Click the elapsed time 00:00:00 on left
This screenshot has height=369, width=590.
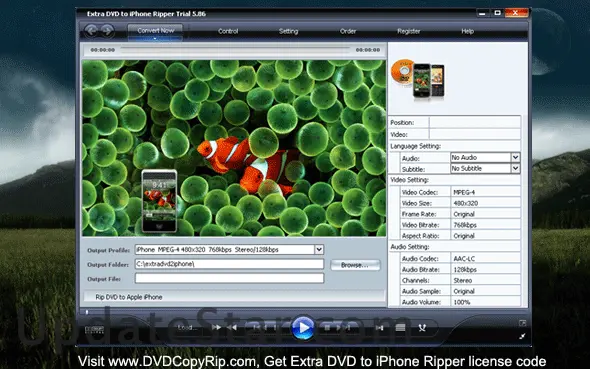tap(103, 50)
